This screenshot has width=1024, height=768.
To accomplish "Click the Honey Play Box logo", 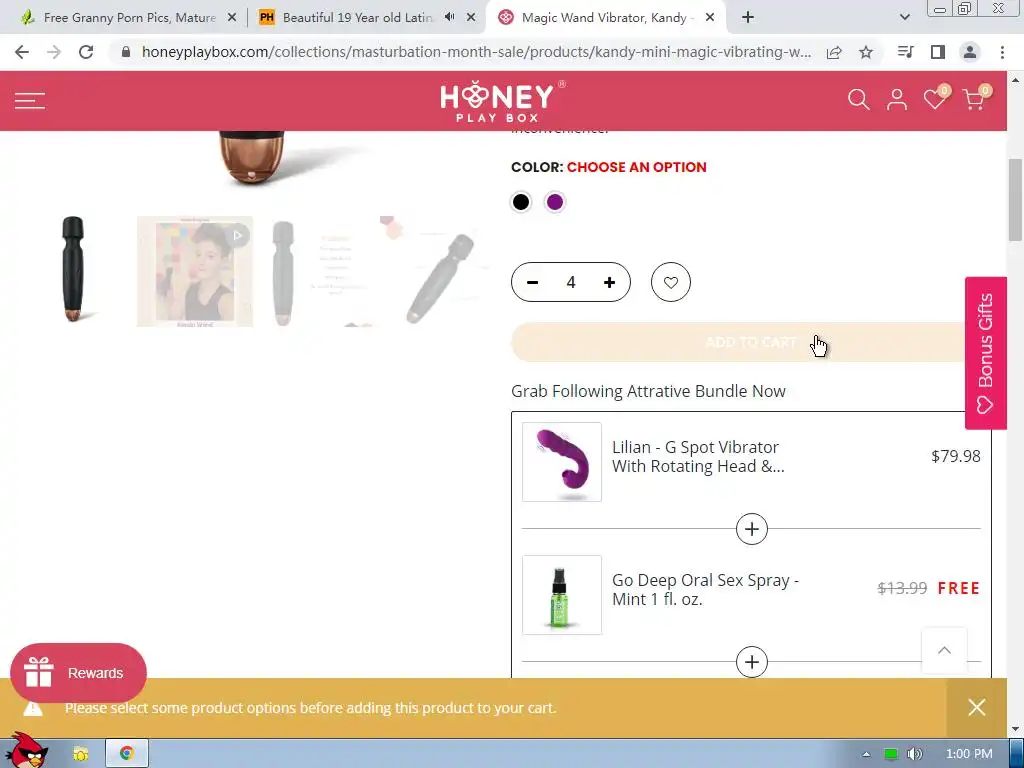I will [502, 101].
